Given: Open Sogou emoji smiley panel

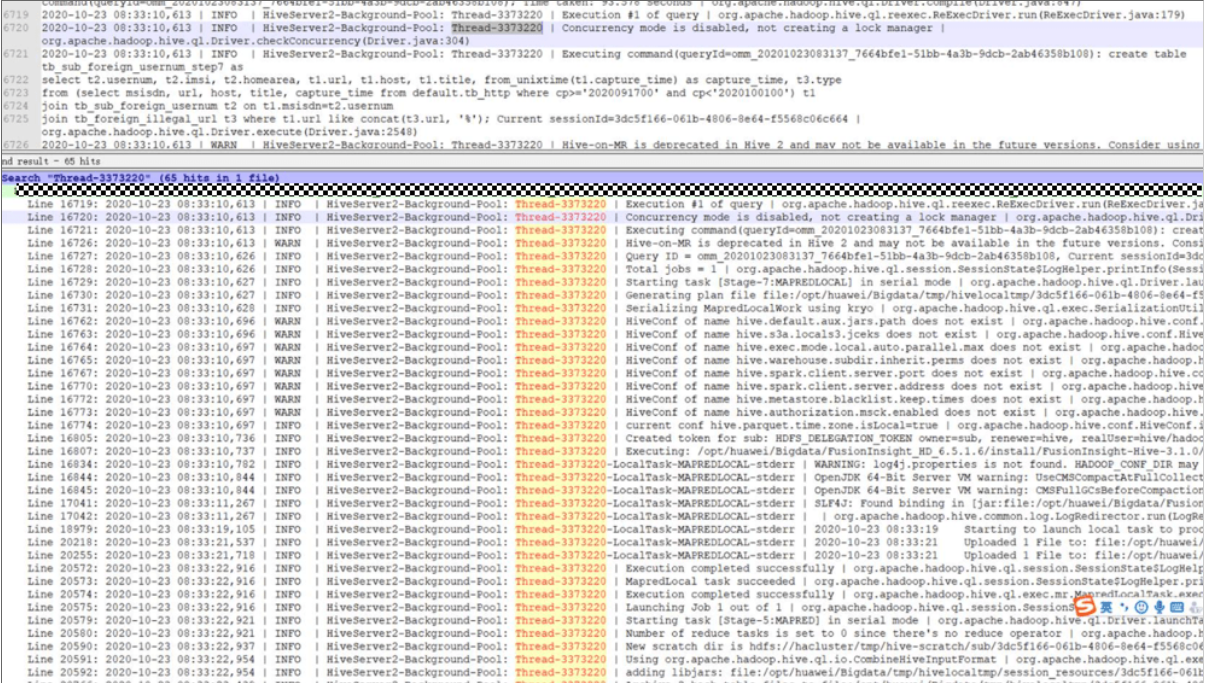Looking at the screenshot, I should [x=1141, y=607].
